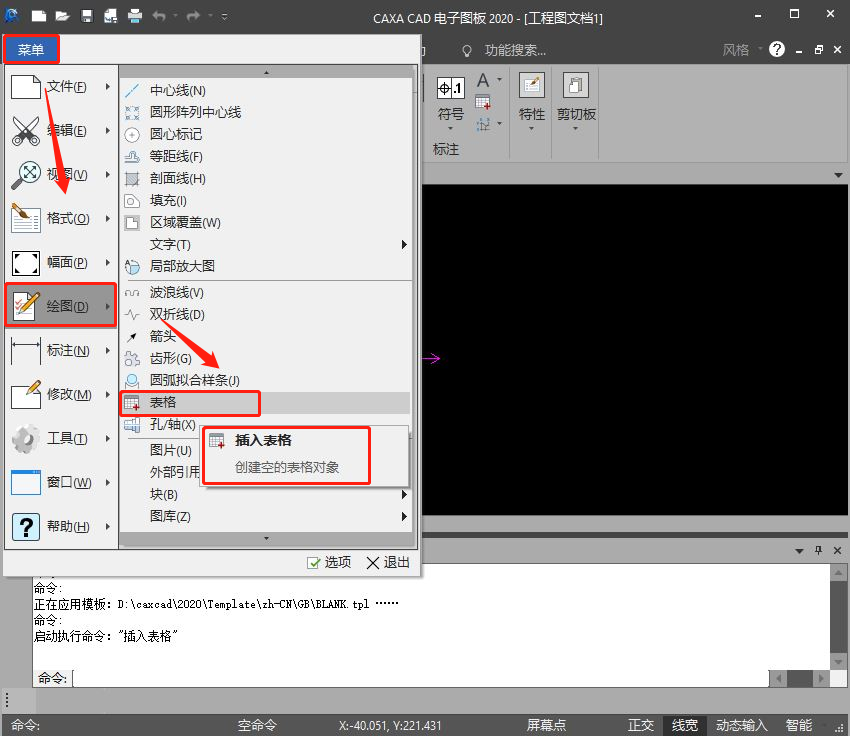Select 区域覆盖(W) command

click(x=266, y=222)
